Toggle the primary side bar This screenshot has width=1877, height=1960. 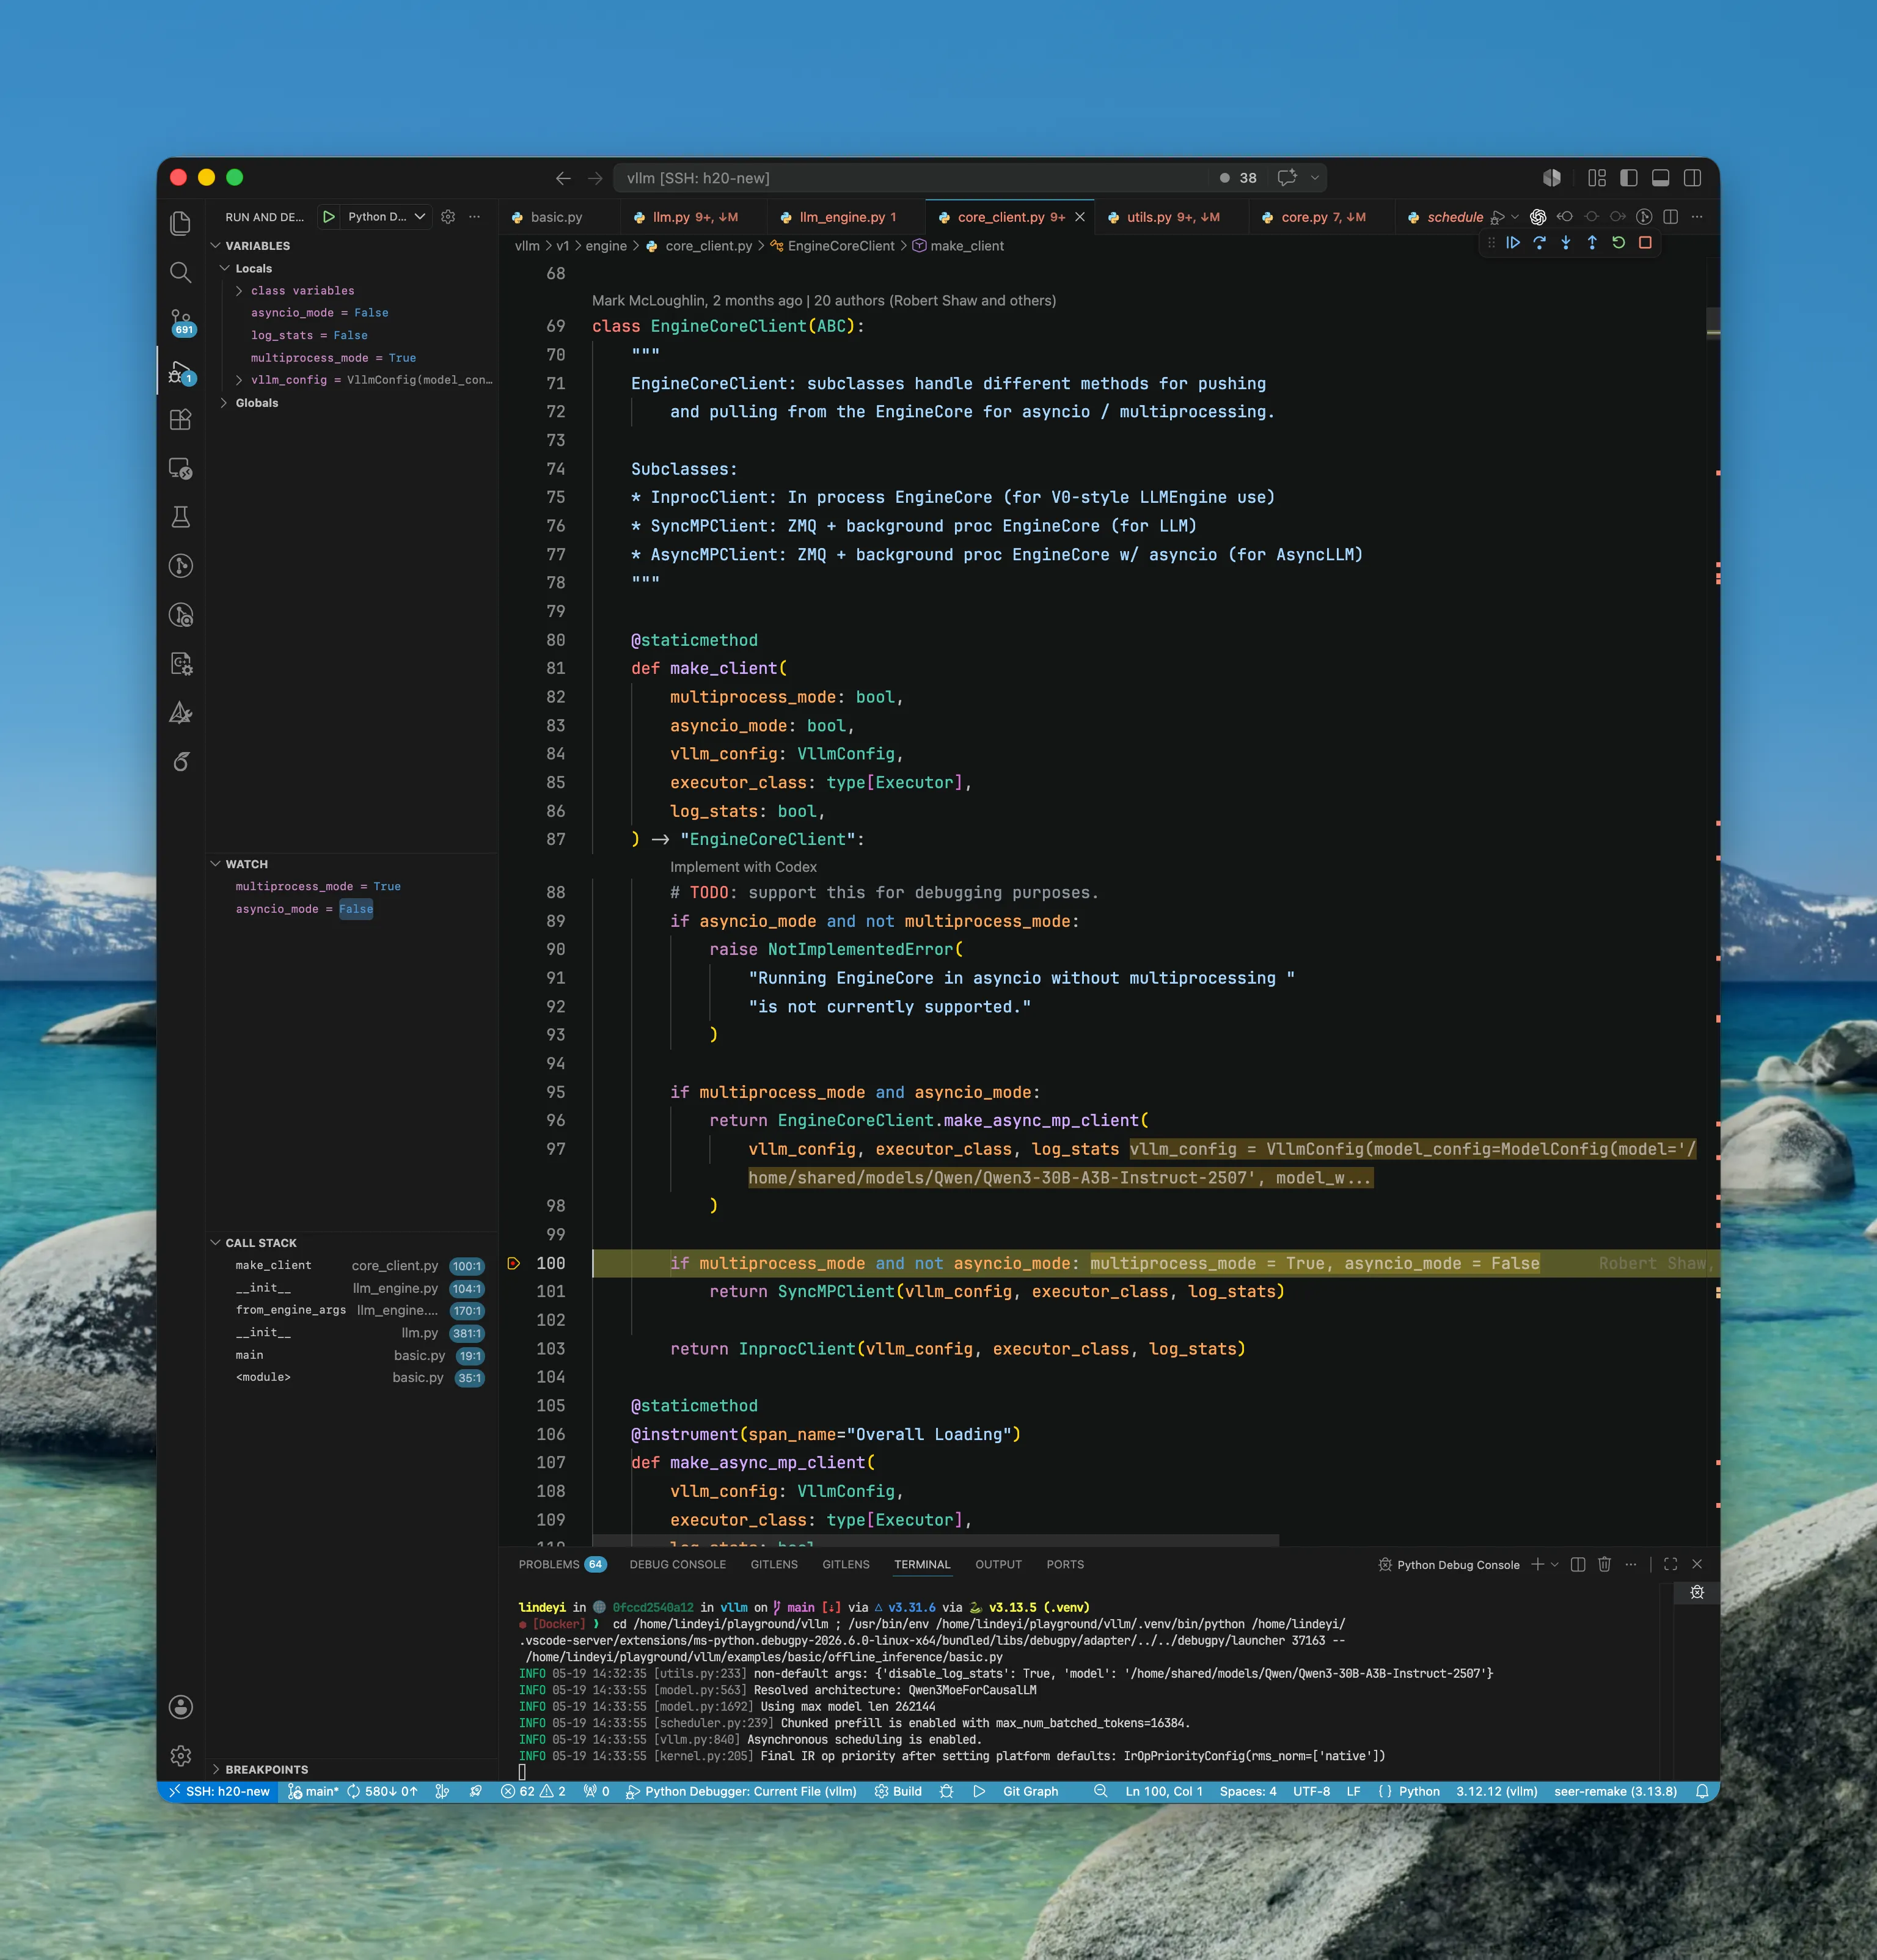(1629, 178)
